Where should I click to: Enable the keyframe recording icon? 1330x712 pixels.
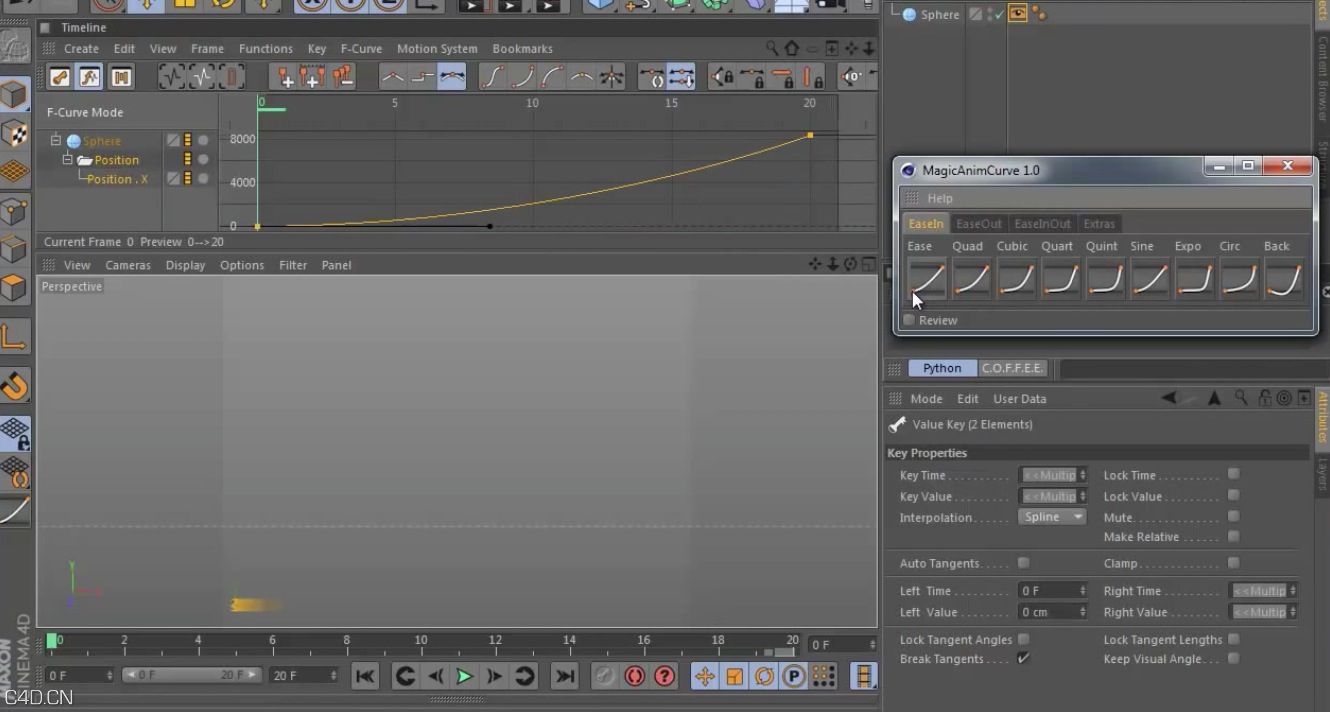[602, 676]
